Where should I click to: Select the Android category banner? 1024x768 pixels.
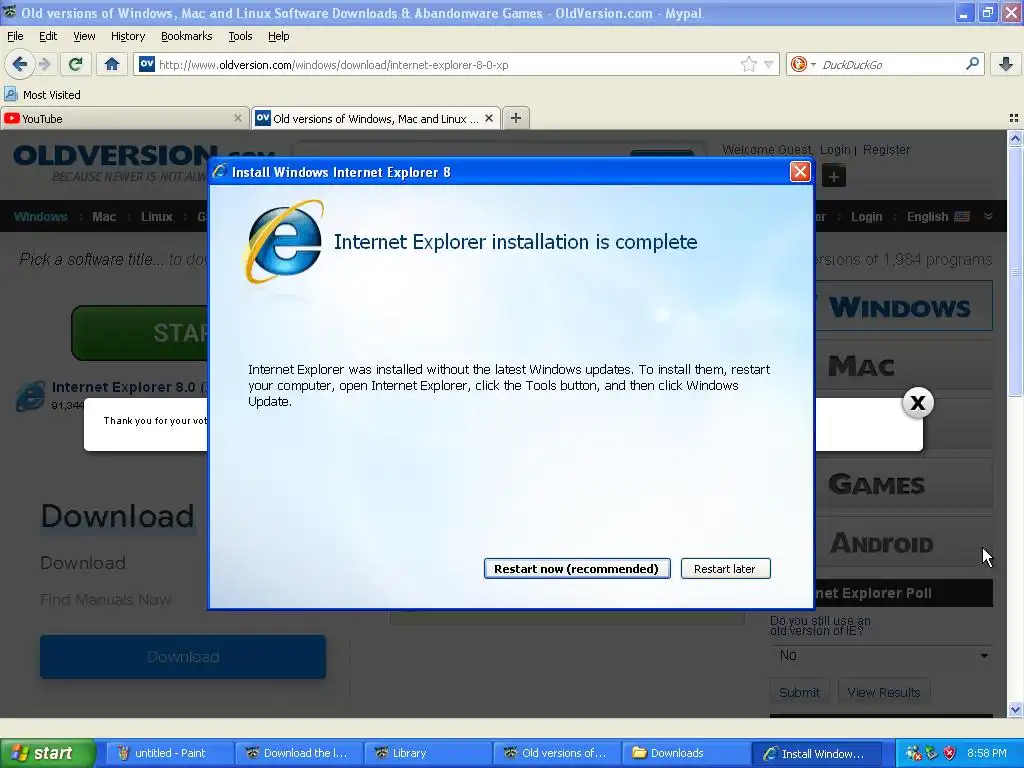[x=903, y=543]
